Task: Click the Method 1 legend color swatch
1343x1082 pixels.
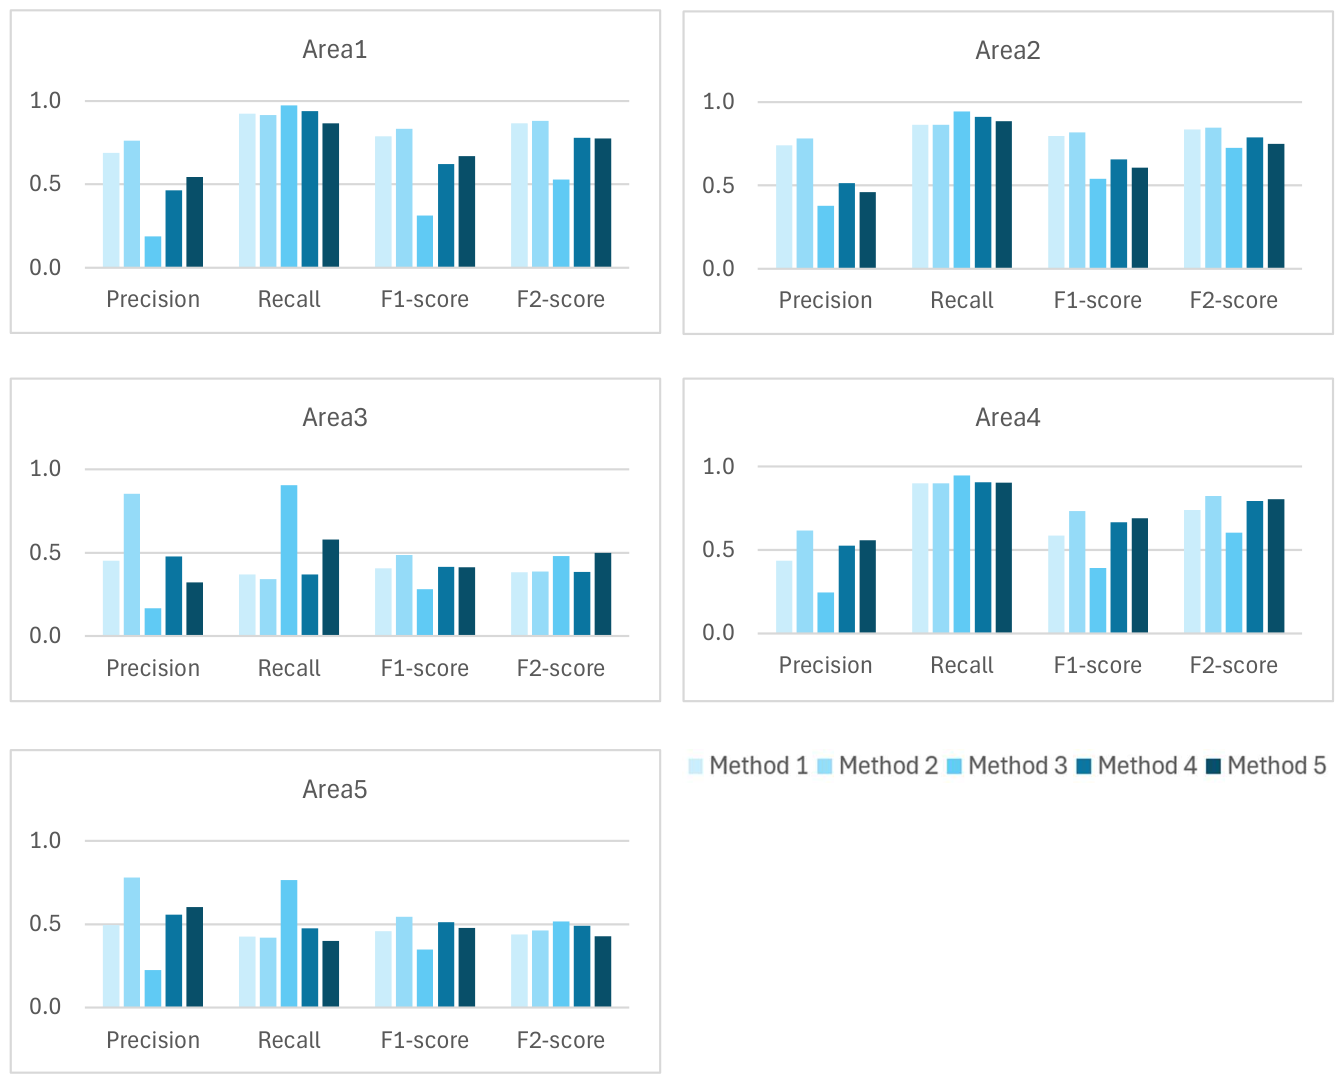Action: (696, 767)
